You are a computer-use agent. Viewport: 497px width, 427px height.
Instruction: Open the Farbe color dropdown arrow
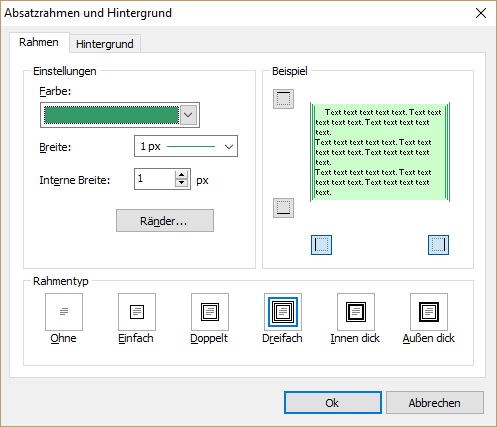188,115
